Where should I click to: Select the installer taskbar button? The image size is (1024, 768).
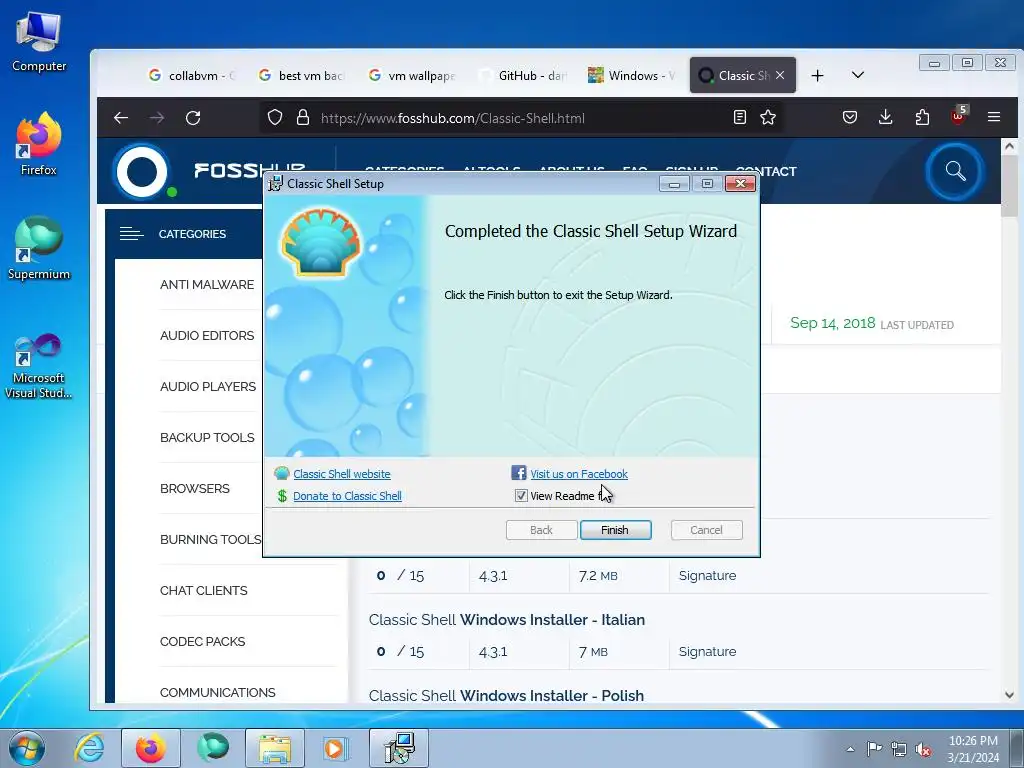pos(399,748)
